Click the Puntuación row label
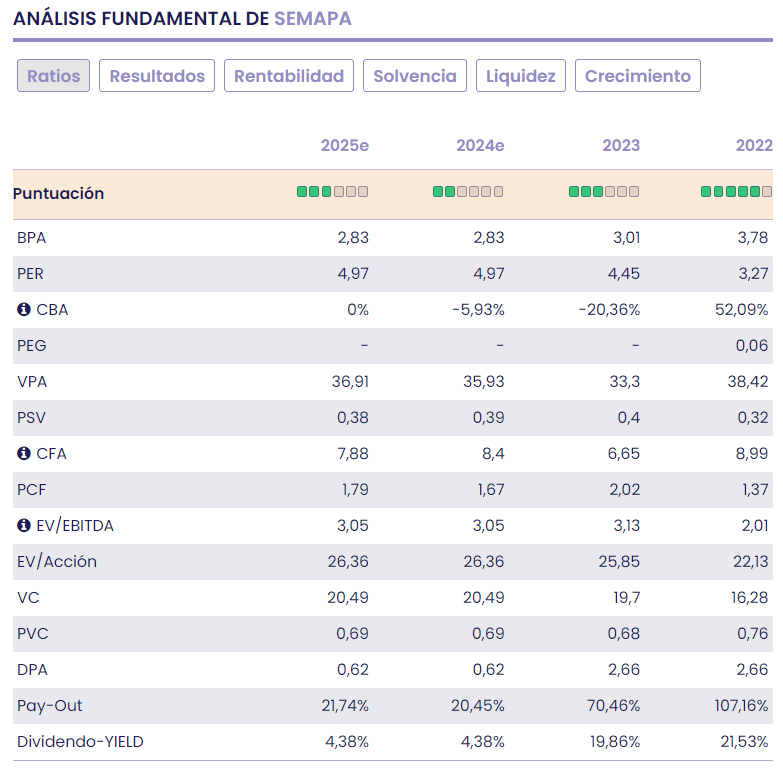783x773 pixels. click(59, 194)
